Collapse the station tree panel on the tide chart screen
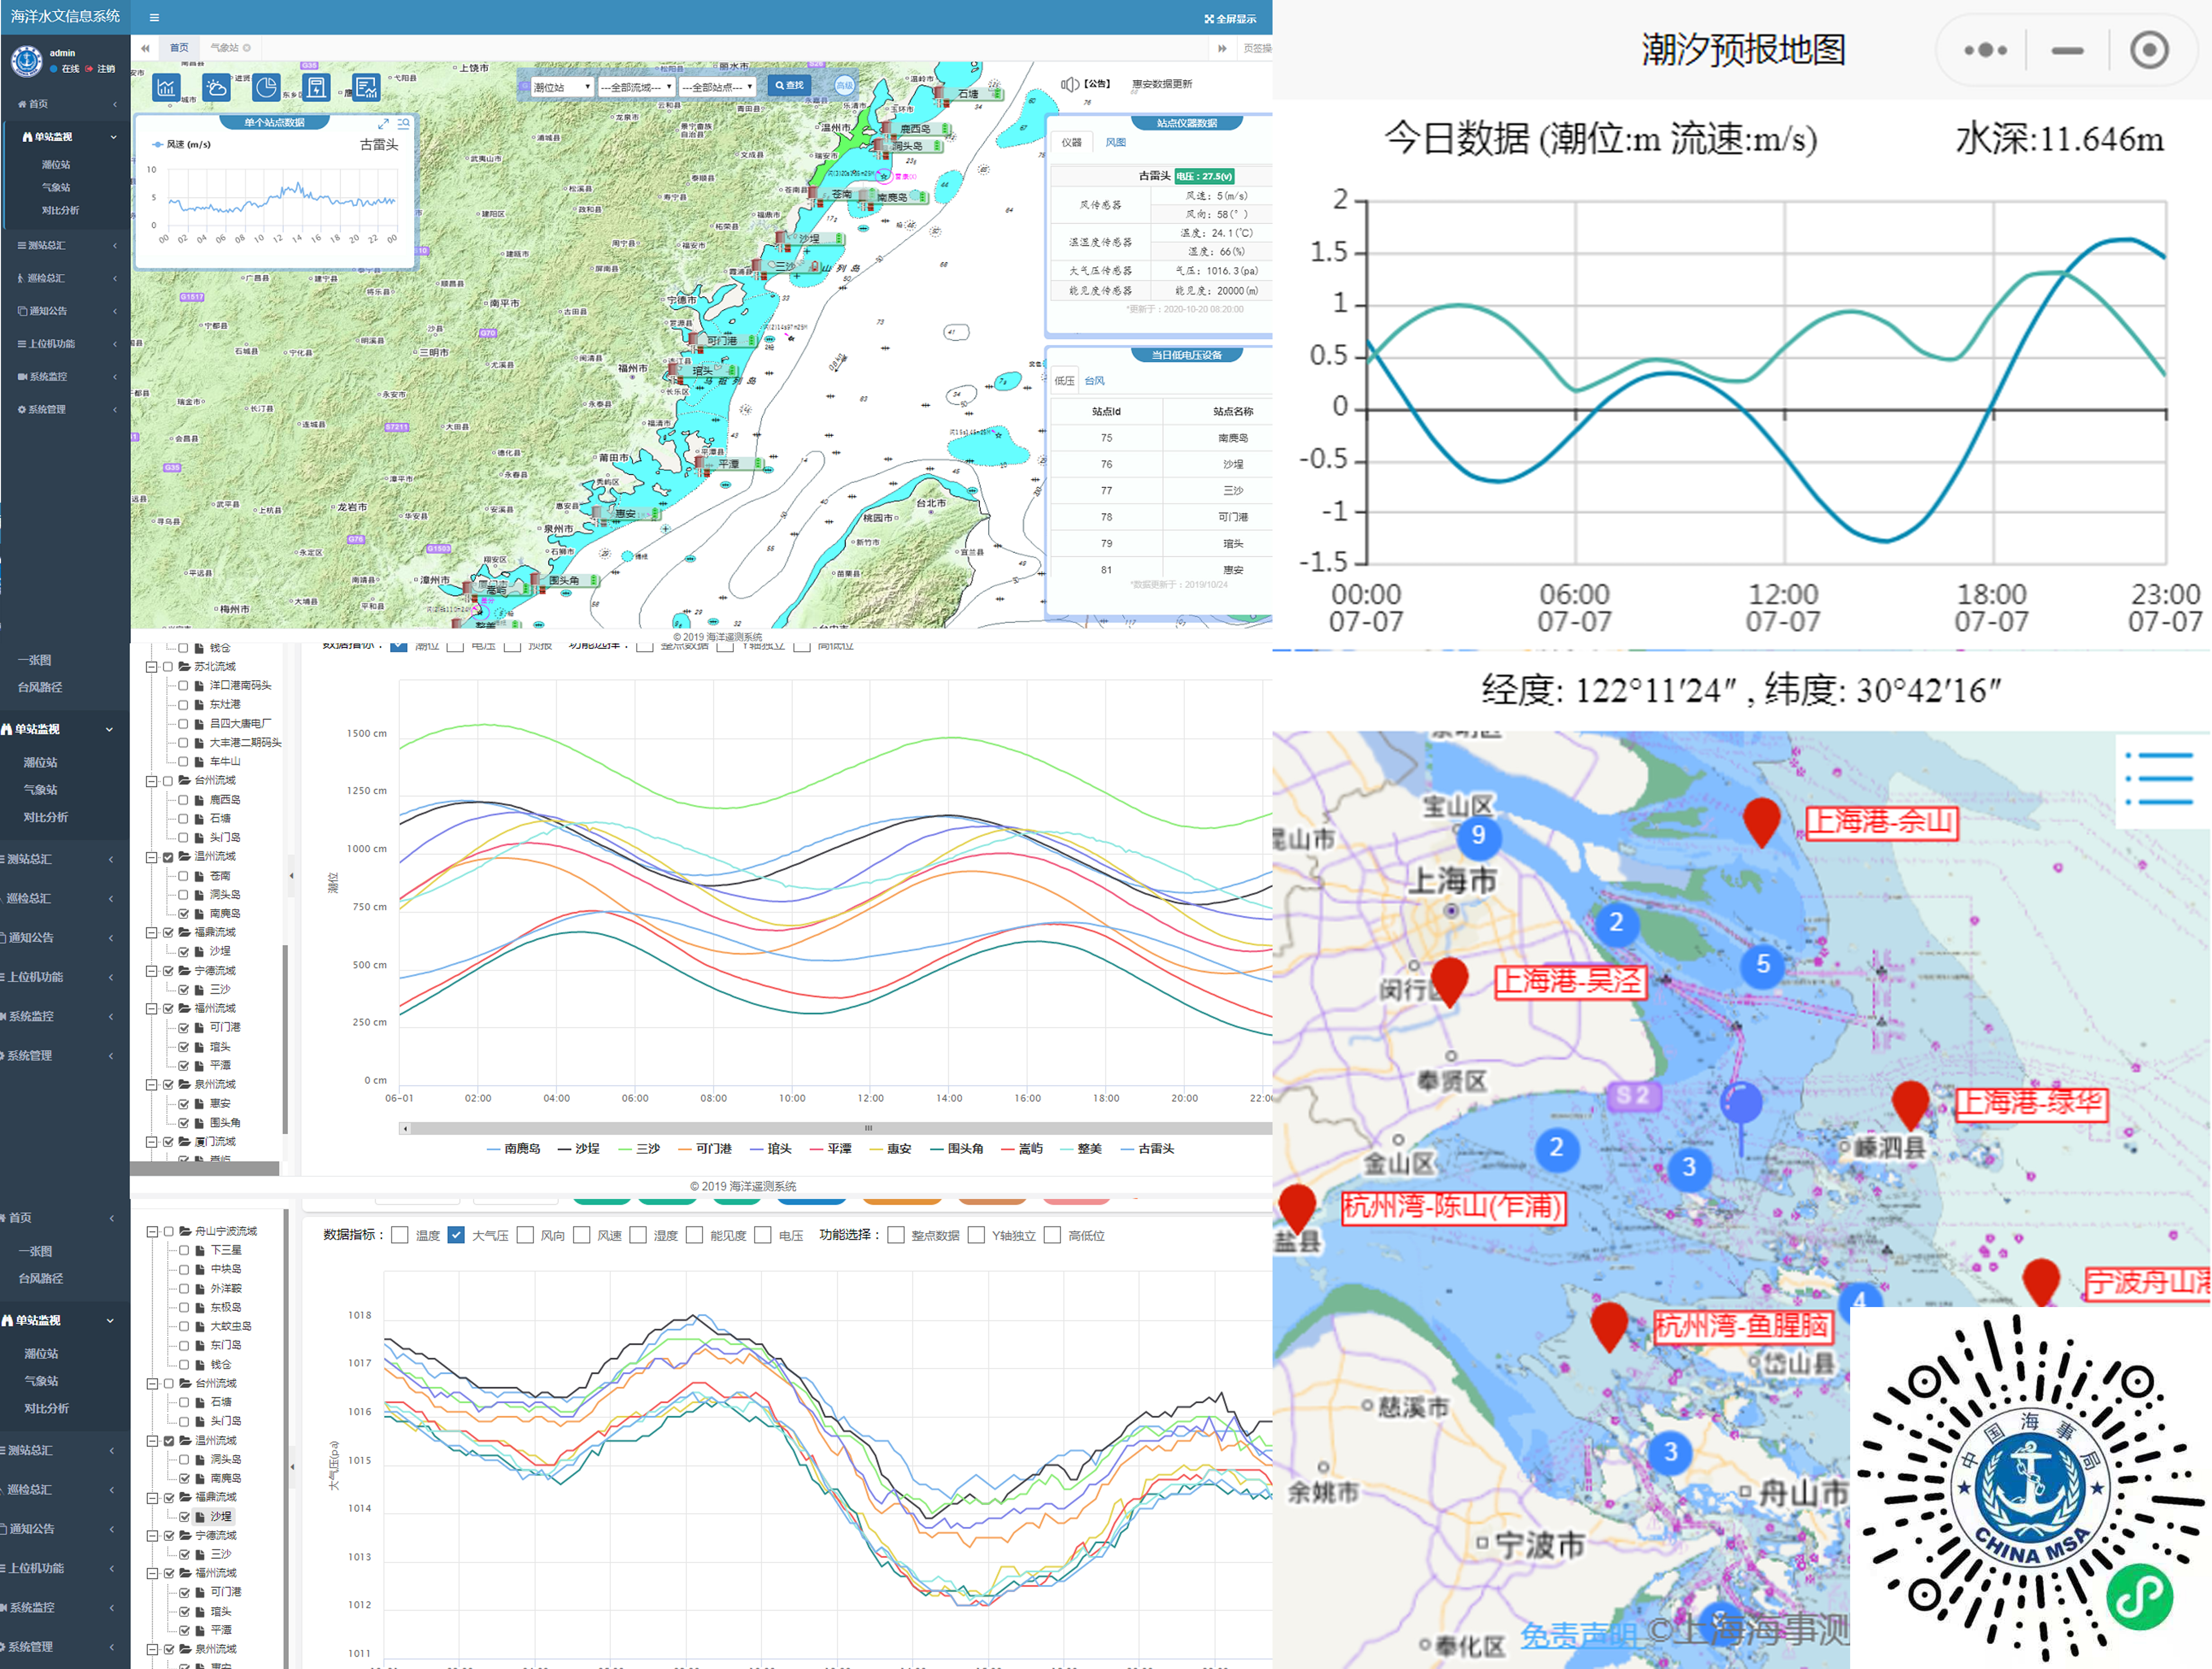2212x1669 pixels. (292, 876)
